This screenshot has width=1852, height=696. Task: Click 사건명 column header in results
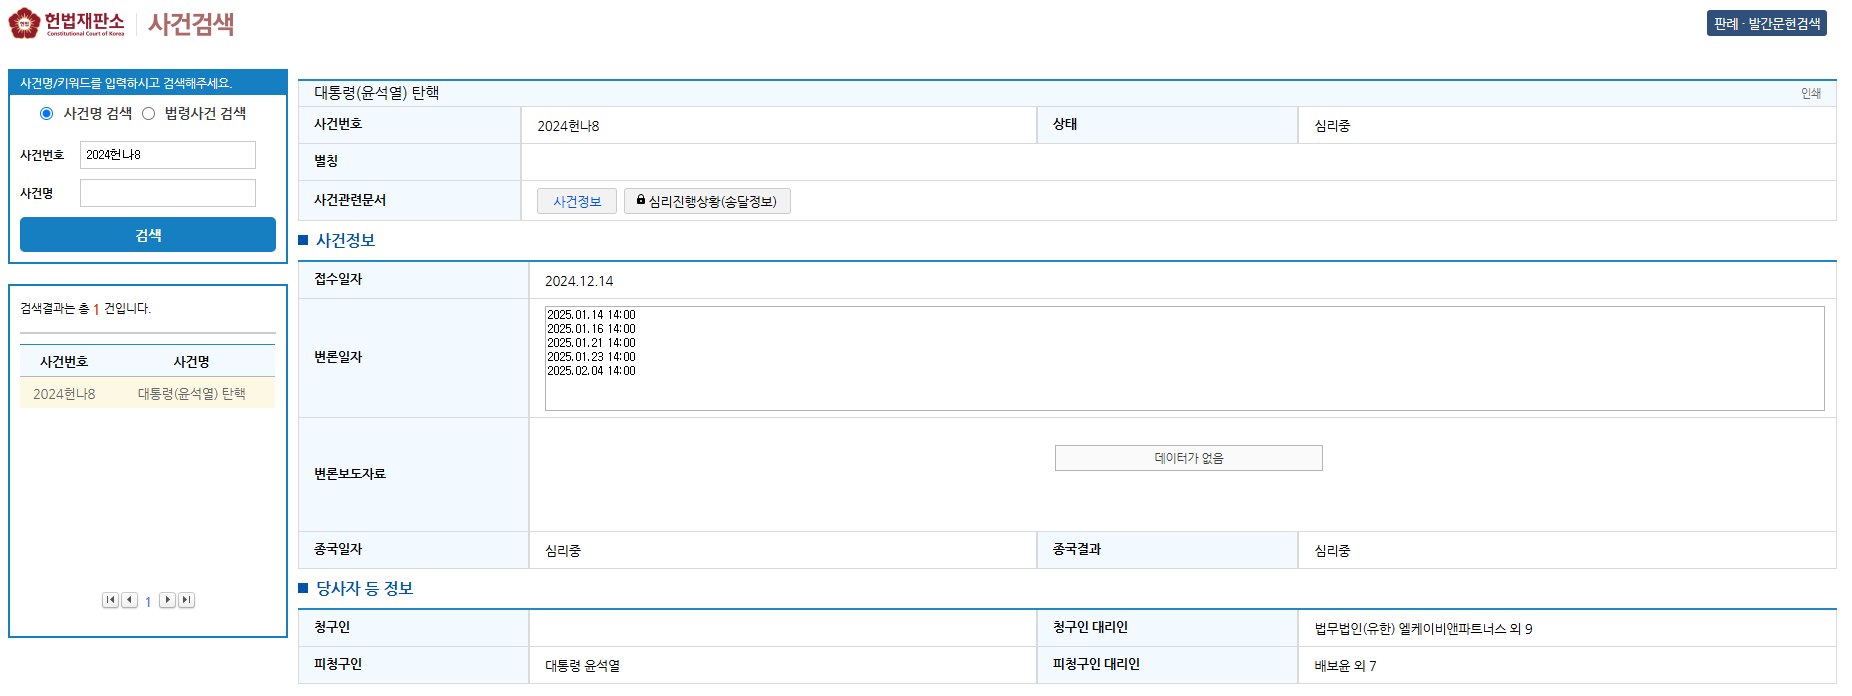191,362
